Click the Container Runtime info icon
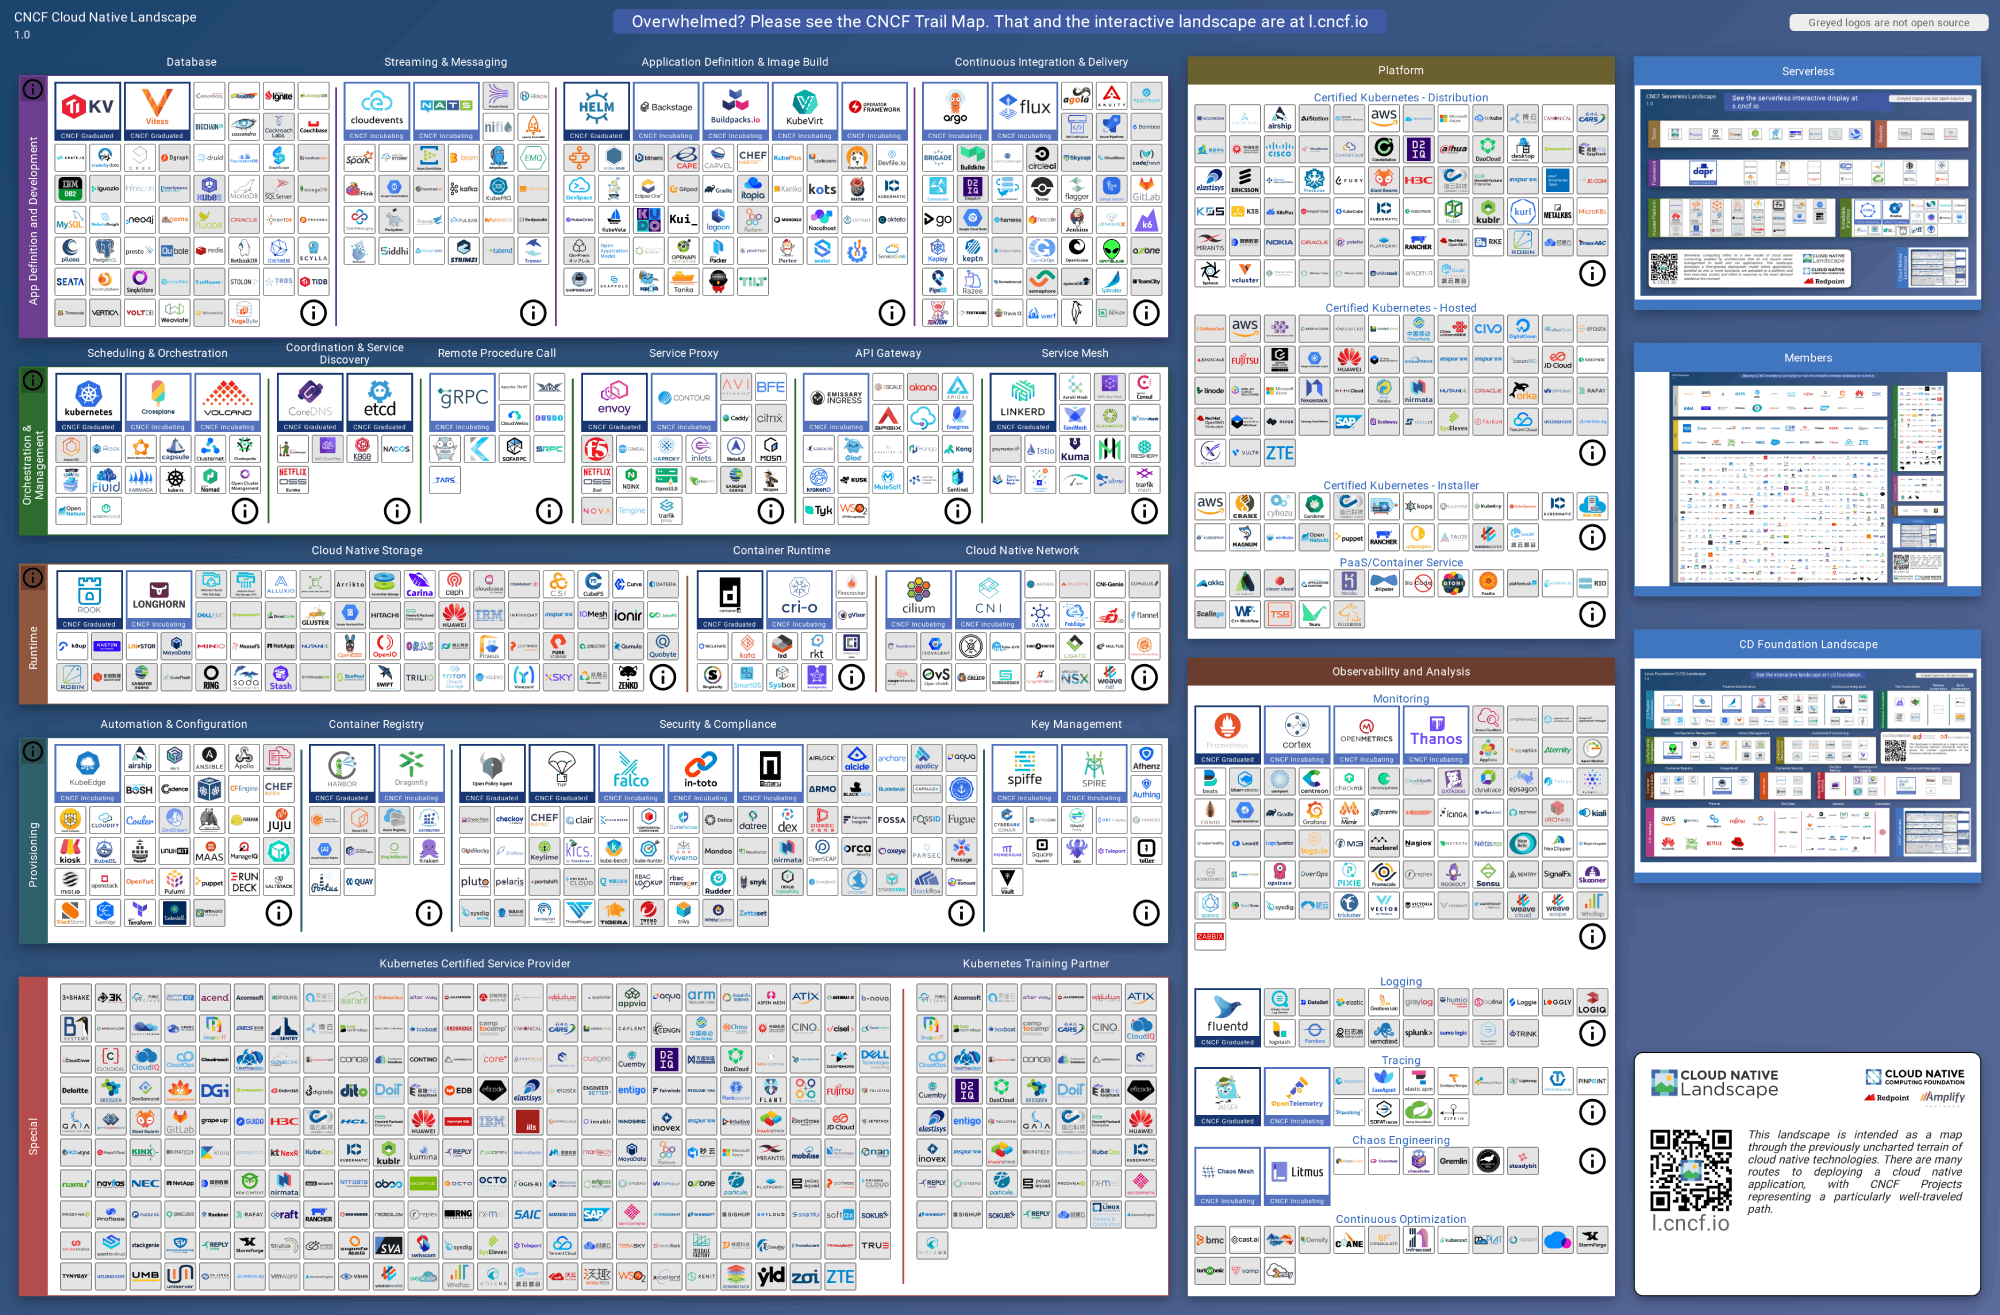This screenshot has width=2000, height=1315. click(851, 677)
